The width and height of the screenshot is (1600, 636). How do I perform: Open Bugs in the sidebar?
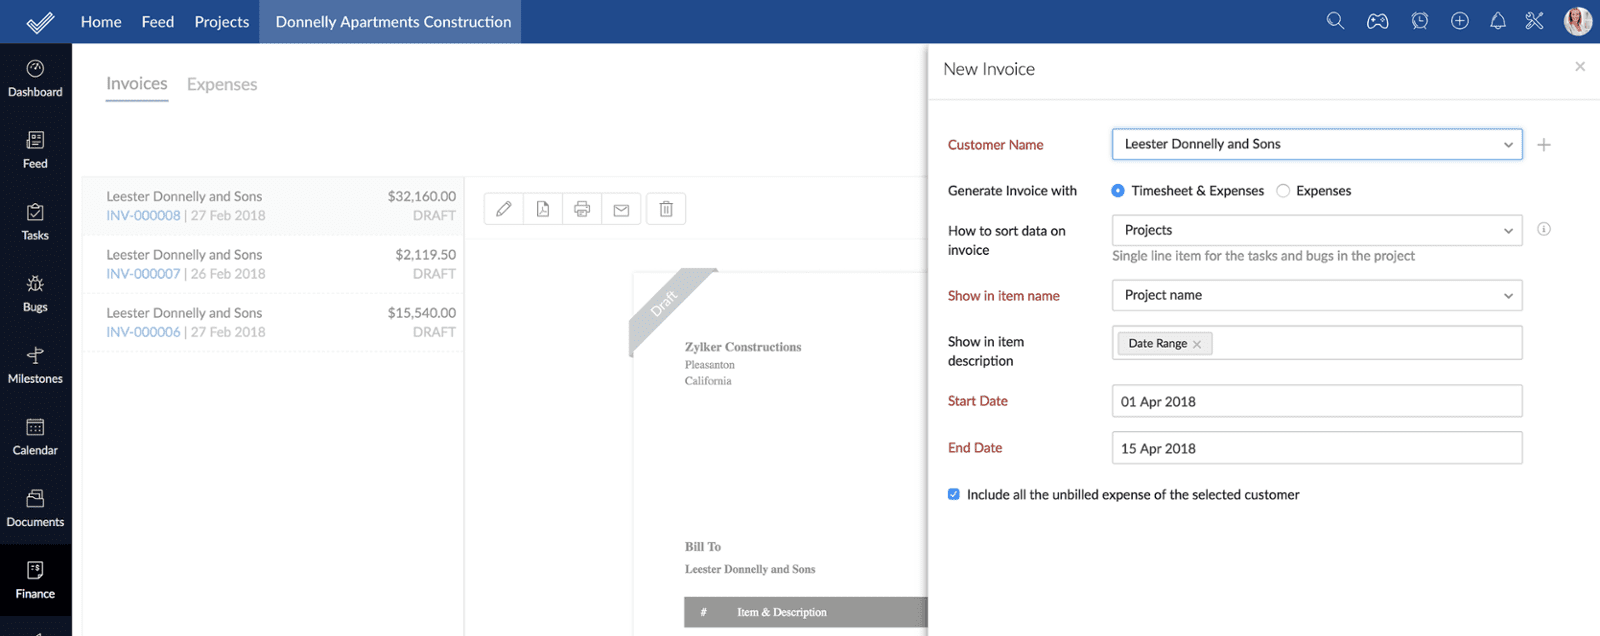pyautogui.click(x=35, y=294)
